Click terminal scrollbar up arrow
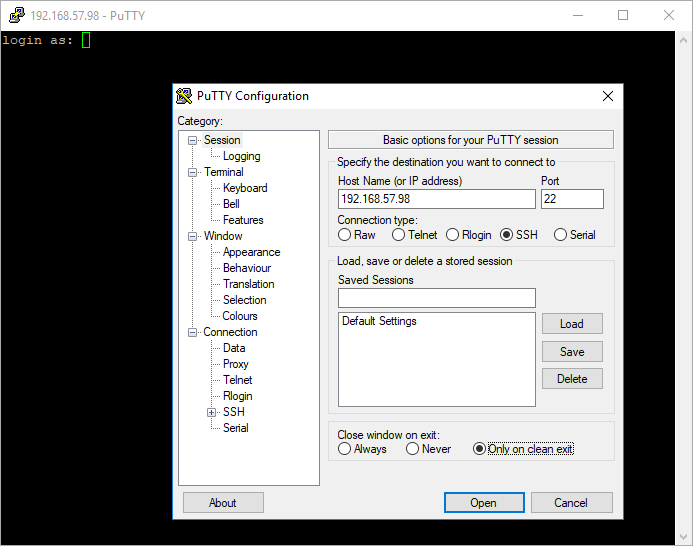693x546 pixels. [x=683, y=40]
